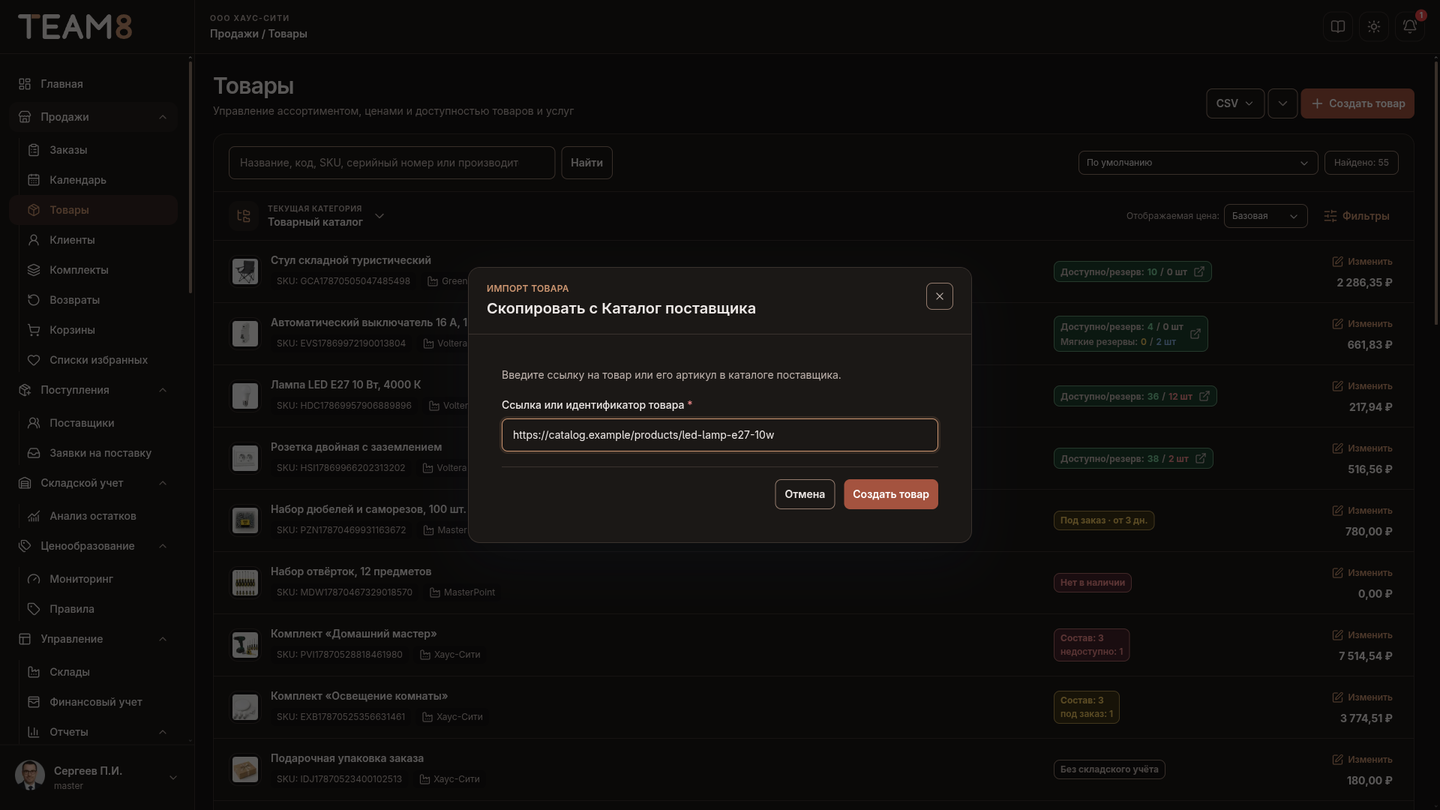Open stock link icon for Автоматический выключатель
Viewport: 1440px width, 810px height.
pos(1195,334)
